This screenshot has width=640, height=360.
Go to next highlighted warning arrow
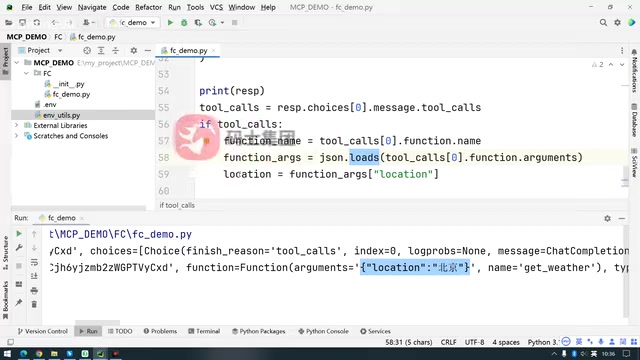[622, 64]
